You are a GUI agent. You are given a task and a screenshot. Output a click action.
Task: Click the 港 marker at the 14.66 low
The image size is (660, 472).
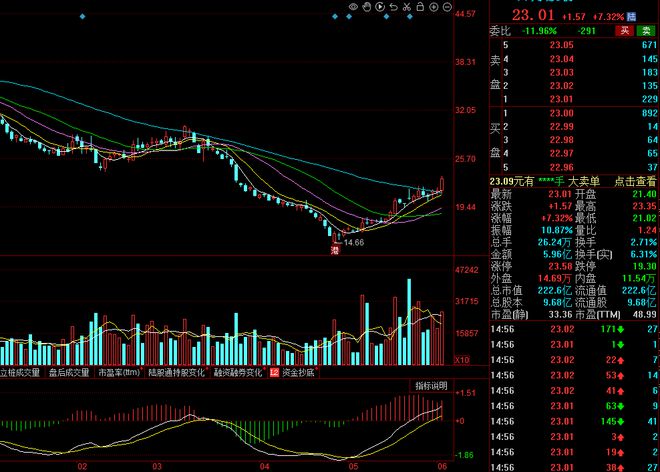[336, 253]
